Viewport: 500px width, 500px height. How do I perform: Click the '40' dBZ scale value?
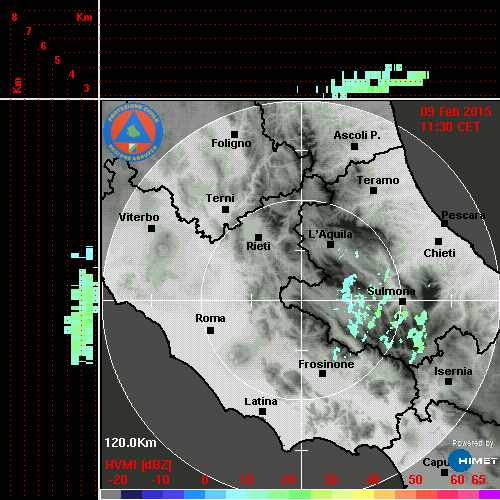(x=373, y=480)
